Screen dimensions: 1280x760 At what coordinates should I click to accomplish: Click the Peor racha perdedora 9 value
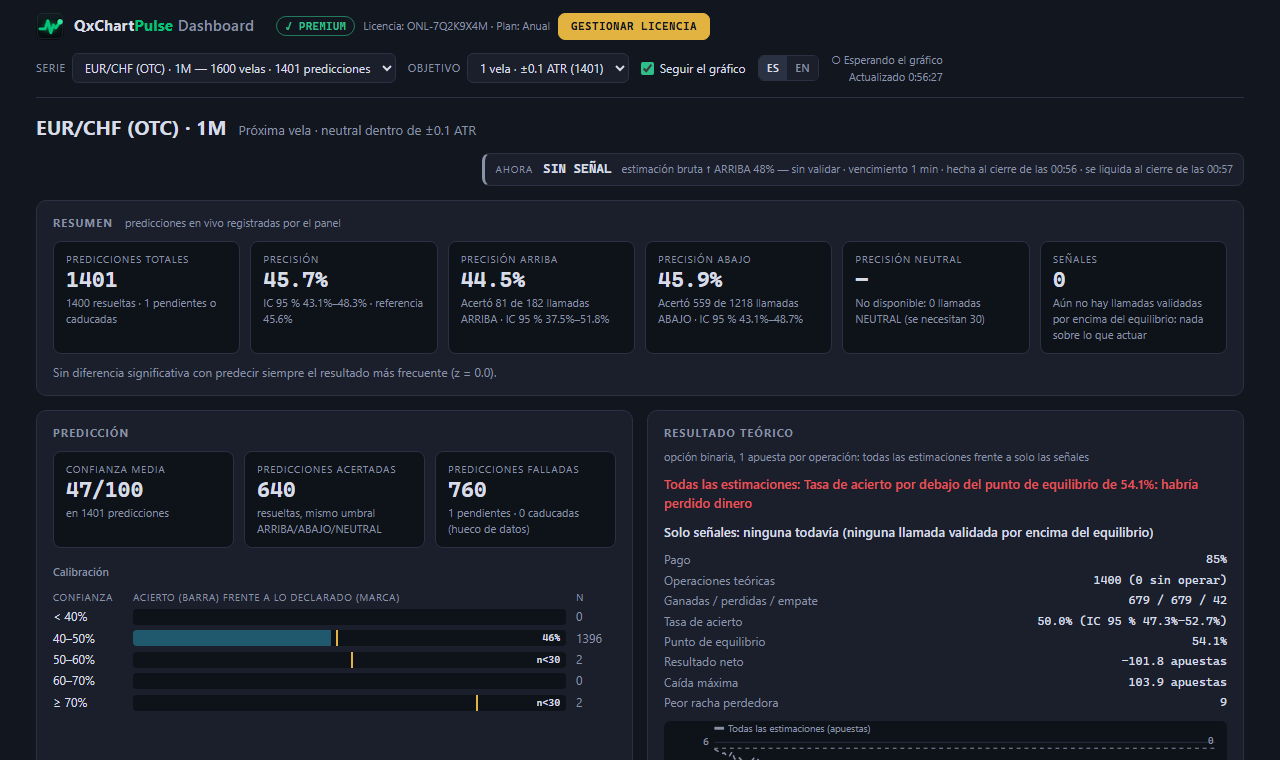(x=1223, y=703)
